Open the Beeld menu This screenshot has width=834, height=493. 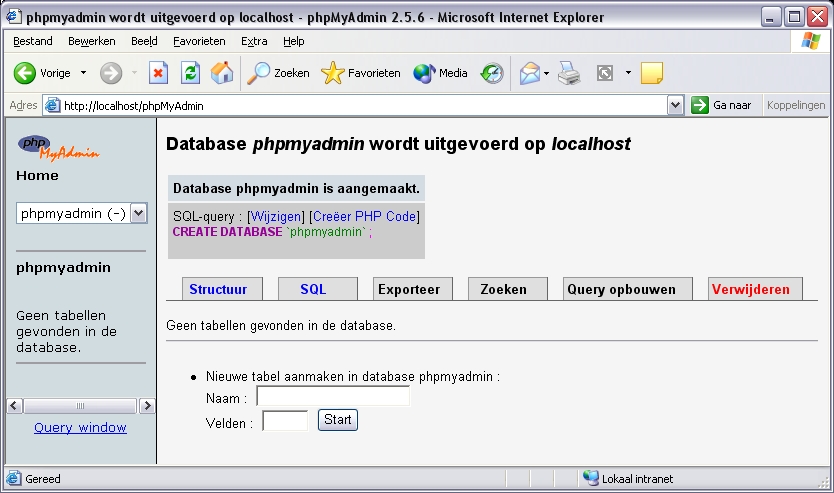click(144, 41)
